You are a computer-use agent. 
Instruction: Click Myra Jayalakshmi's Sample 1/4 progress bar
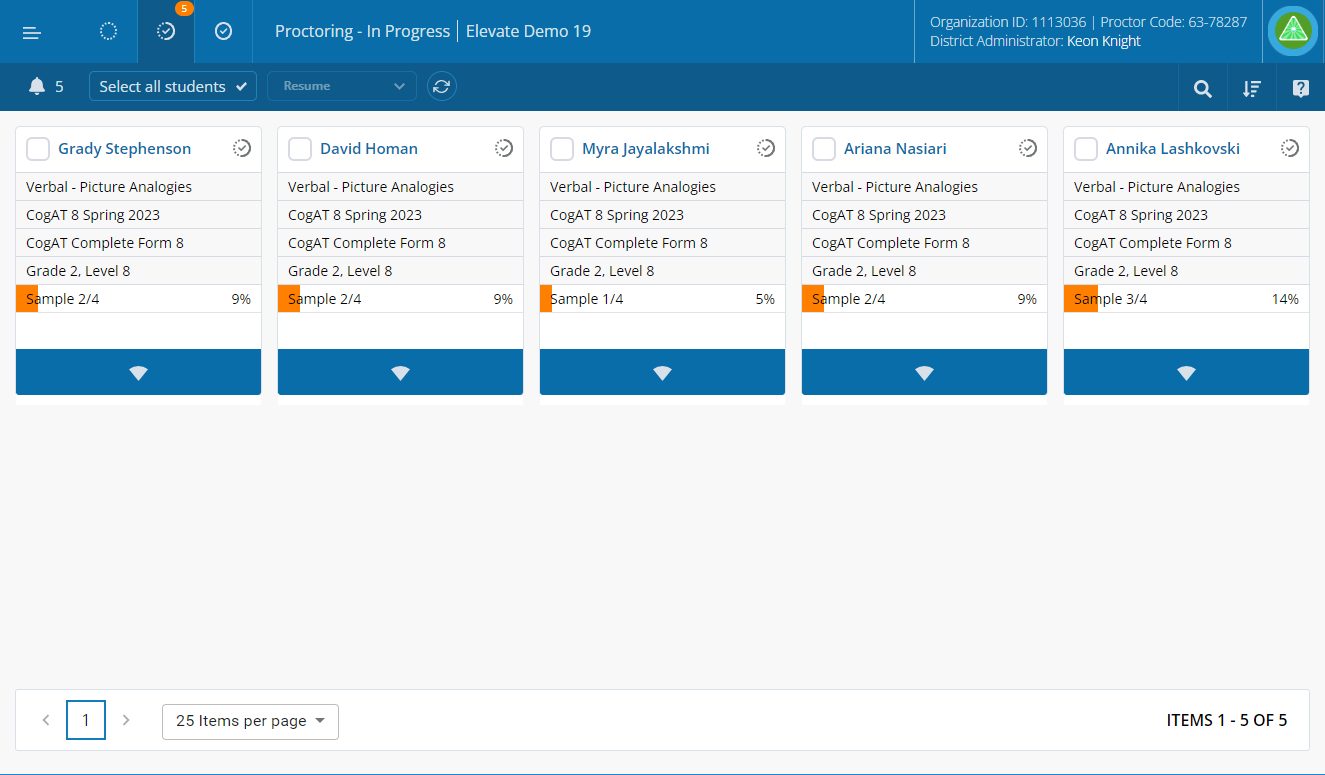(662, 299)
